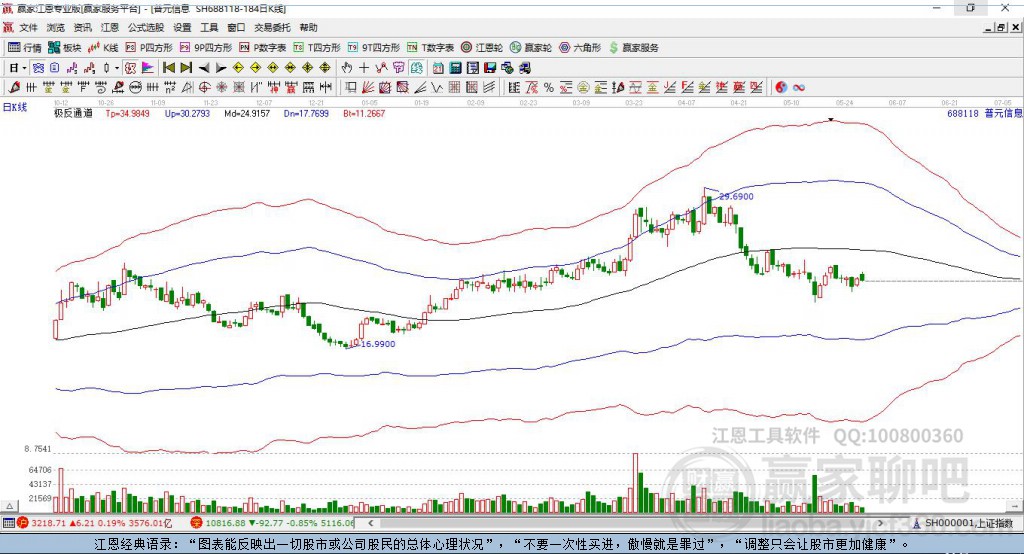Click the Up=30.2793 indicator value
This screenshot has width=1024, height=554.
pos(187,114)
